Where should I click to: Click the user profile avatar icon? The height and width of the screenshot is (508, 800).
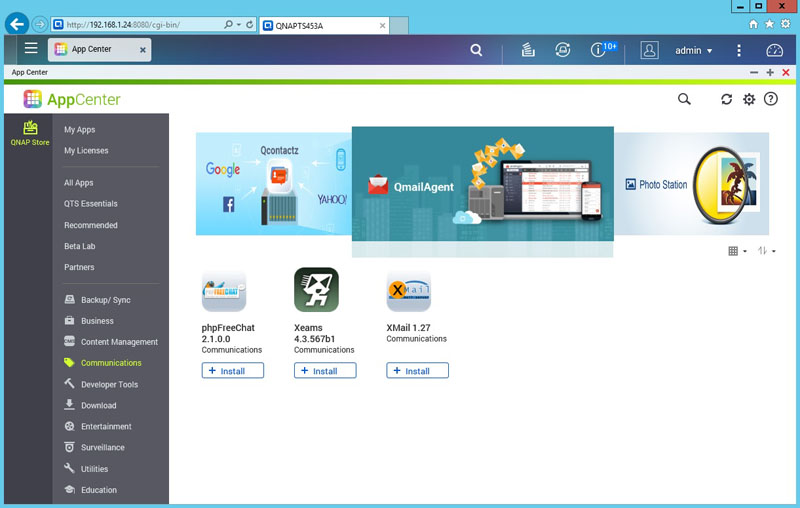click(649, 50)
